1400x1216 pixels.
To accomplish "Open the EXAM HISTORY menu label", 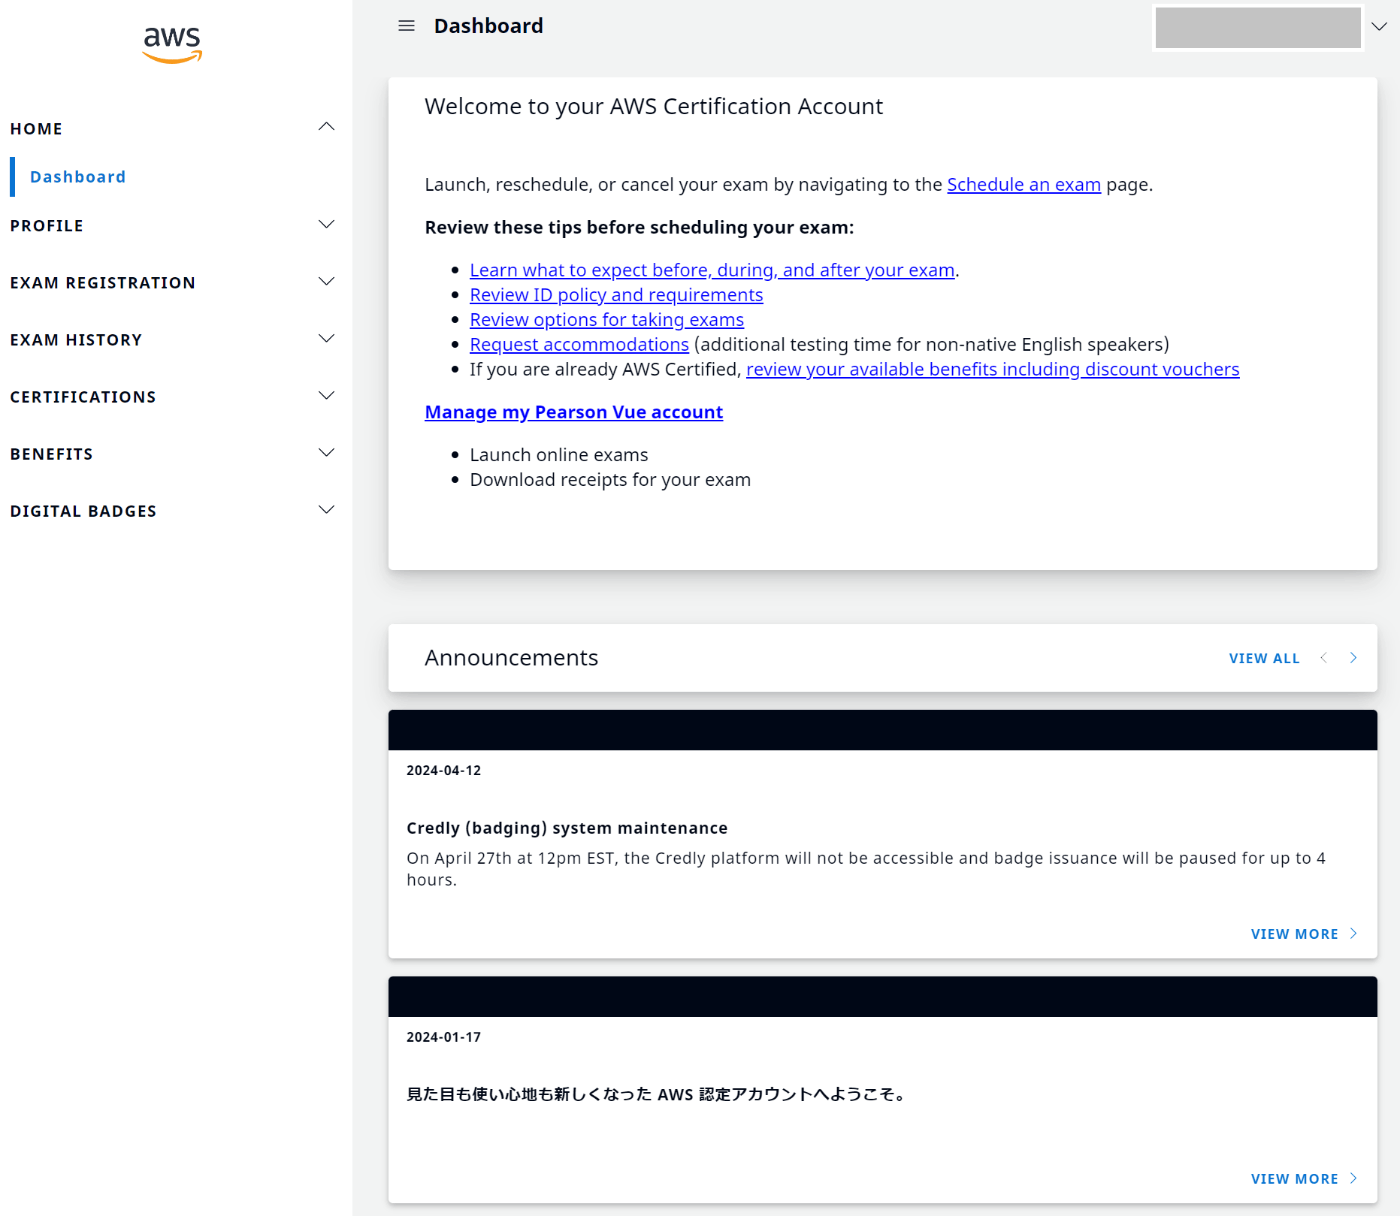I will [x=76, y=340].
